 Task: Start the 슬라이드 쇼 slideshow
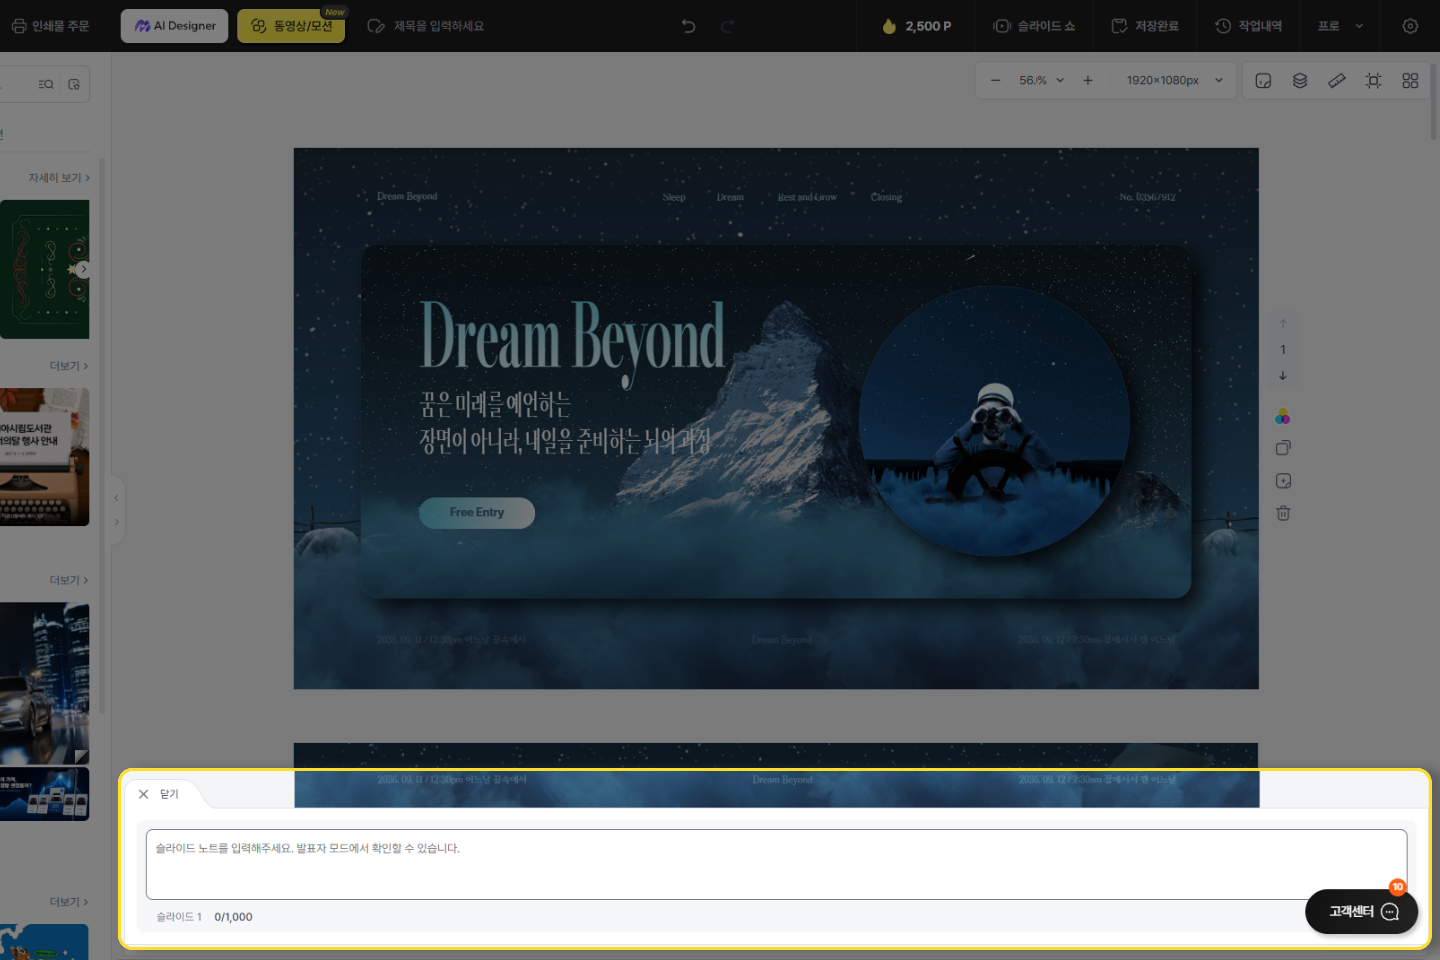(1035, 26)
